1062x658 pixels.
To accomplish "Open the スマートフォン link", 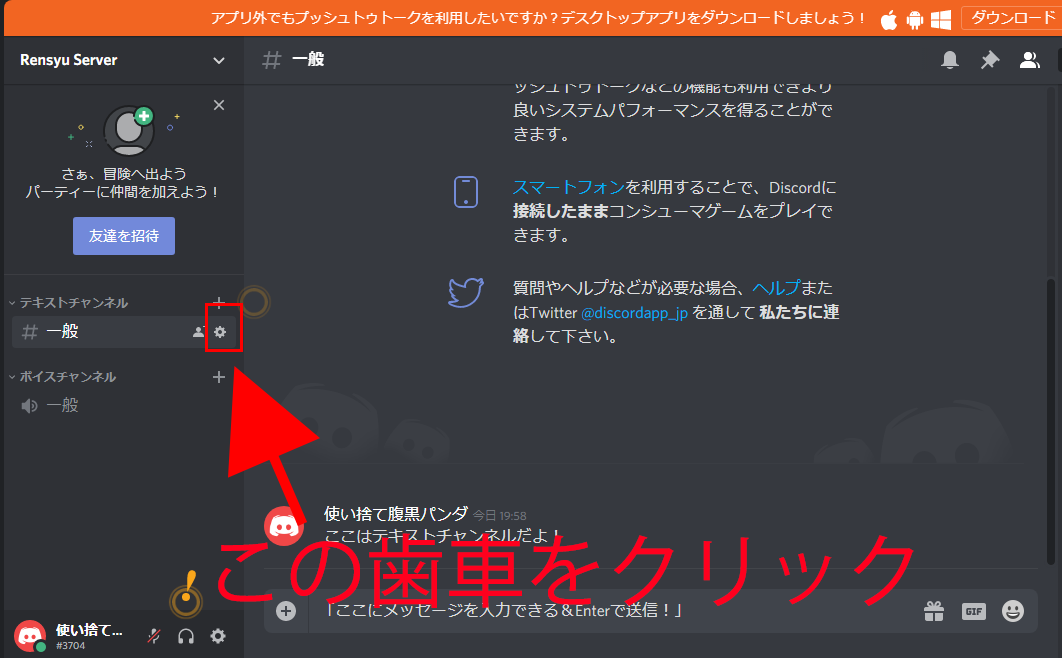I will pos(568,188).
